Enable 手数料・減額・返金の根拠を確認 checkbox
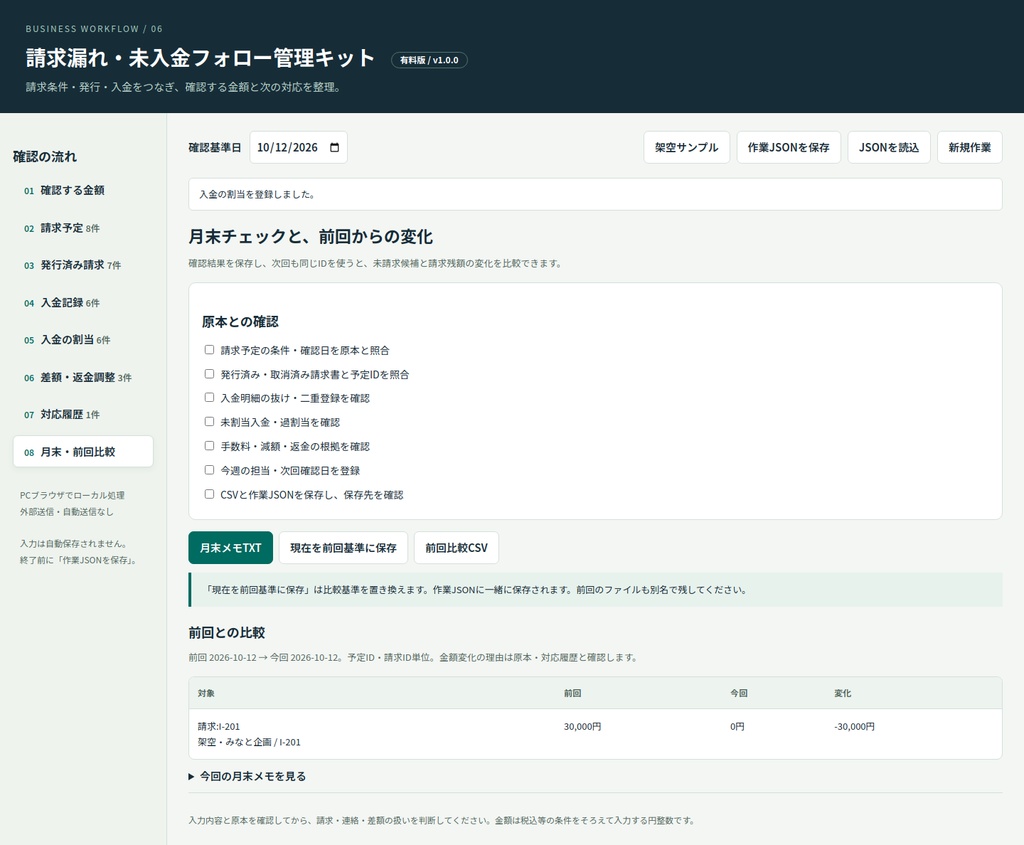 point(209,446)
